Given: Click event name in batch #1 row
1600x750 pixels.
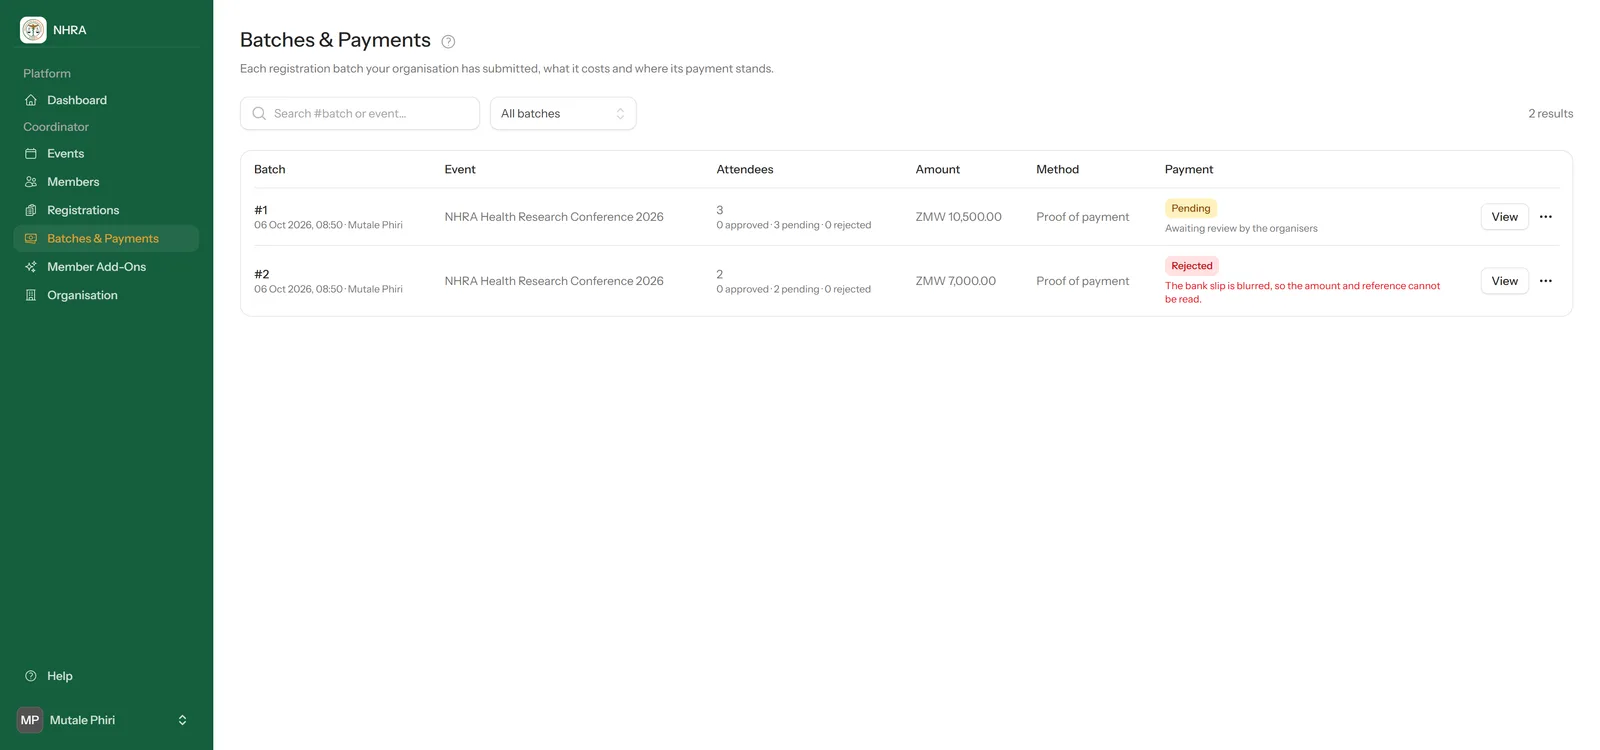Looking at the screenshot, I should [554, 217].
